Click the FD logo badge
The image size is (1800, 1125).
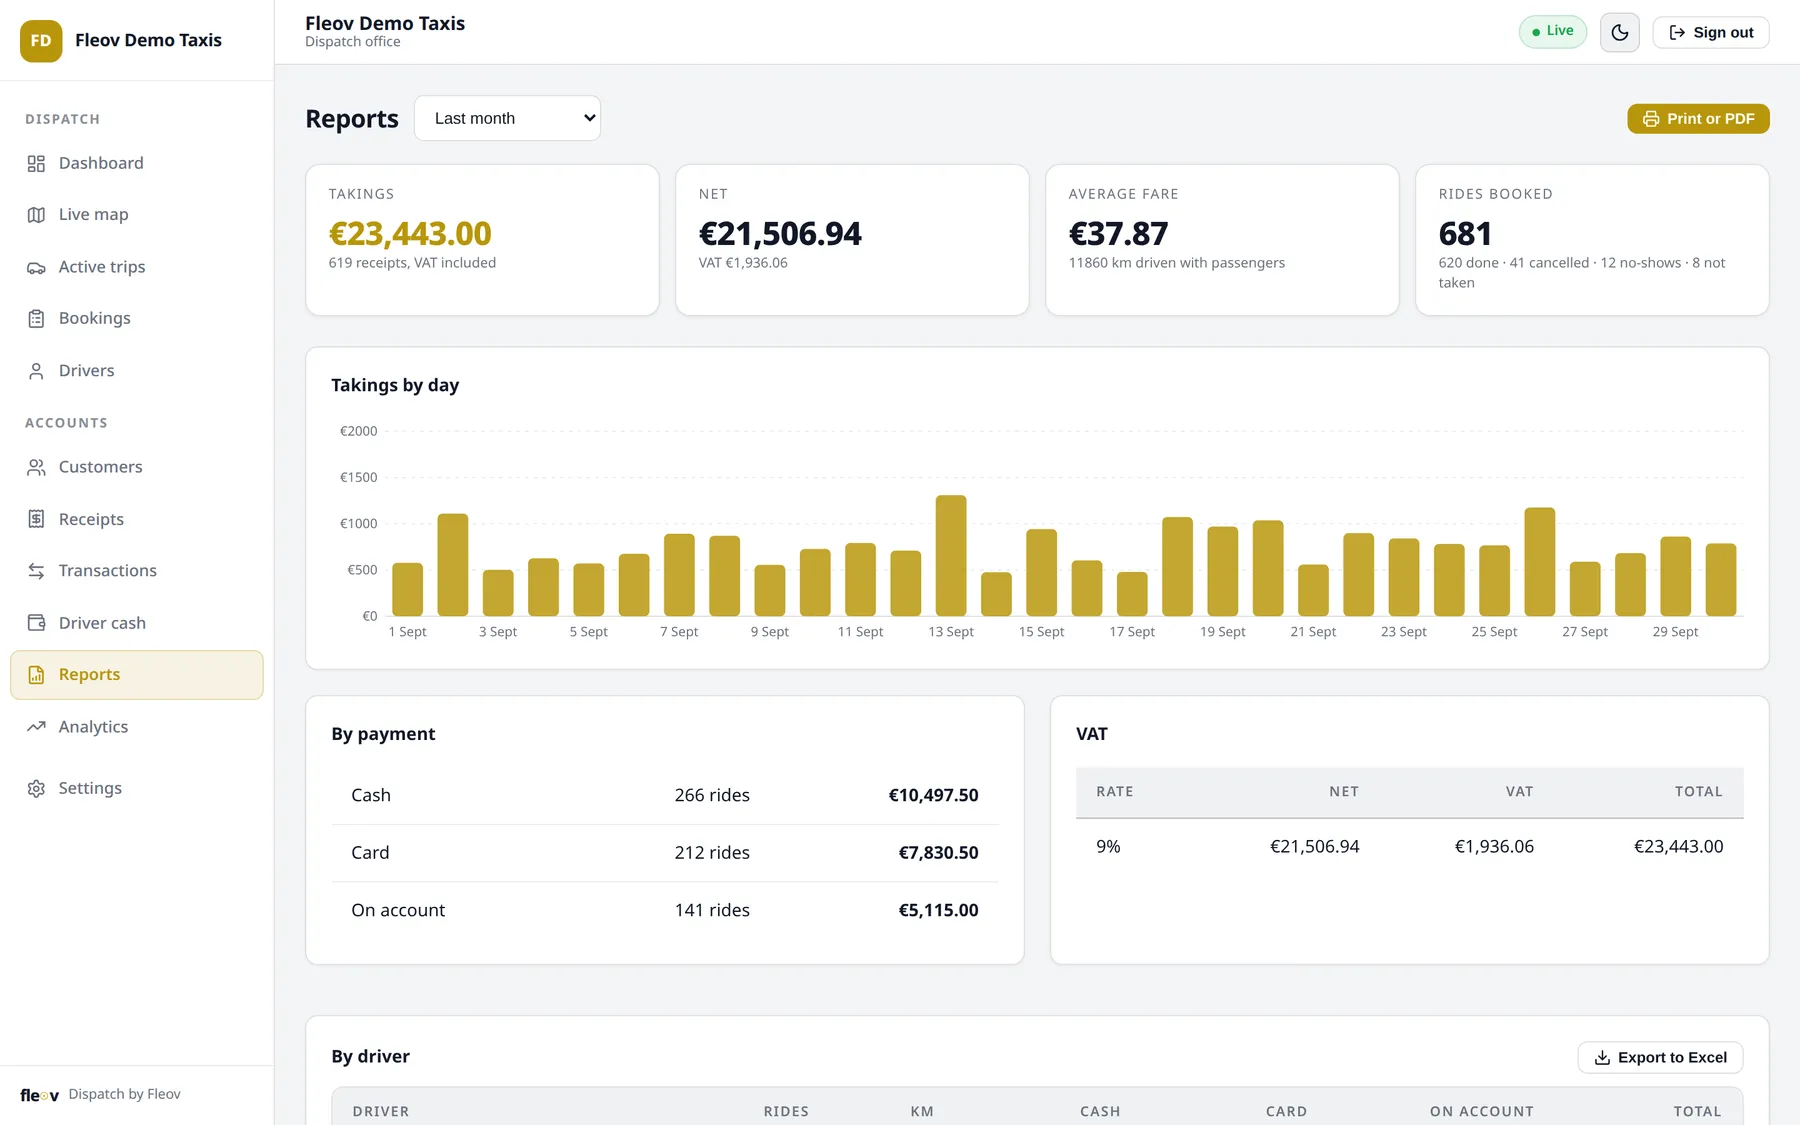pos(41,41)
